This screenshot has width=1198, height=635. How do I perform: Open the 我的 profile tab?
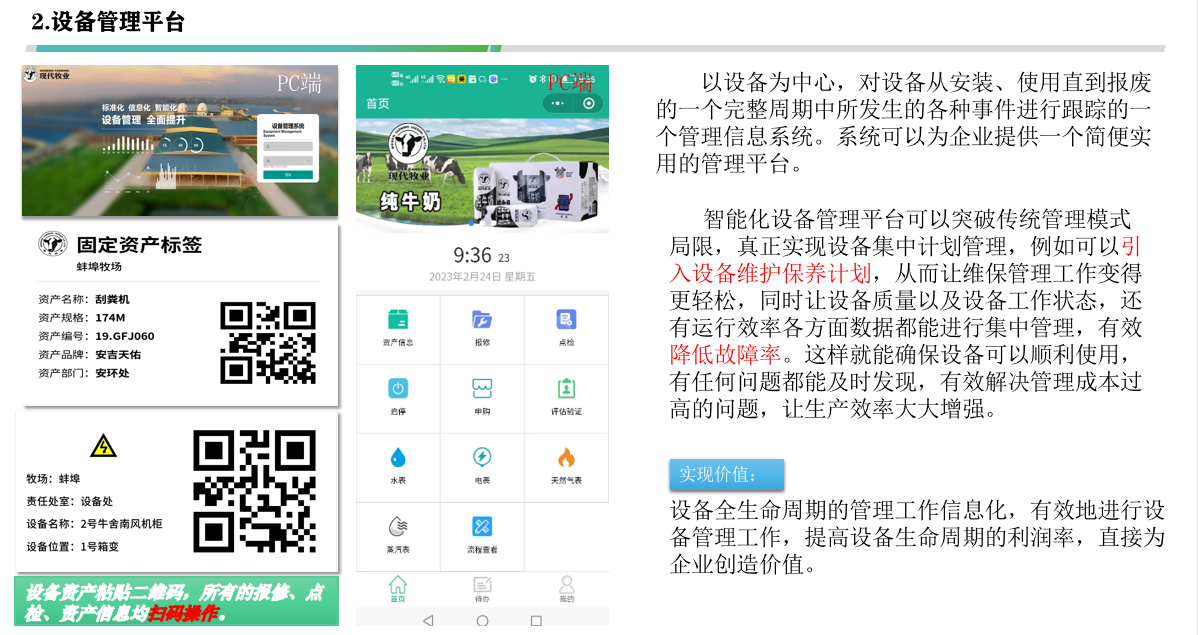[566, 589]
